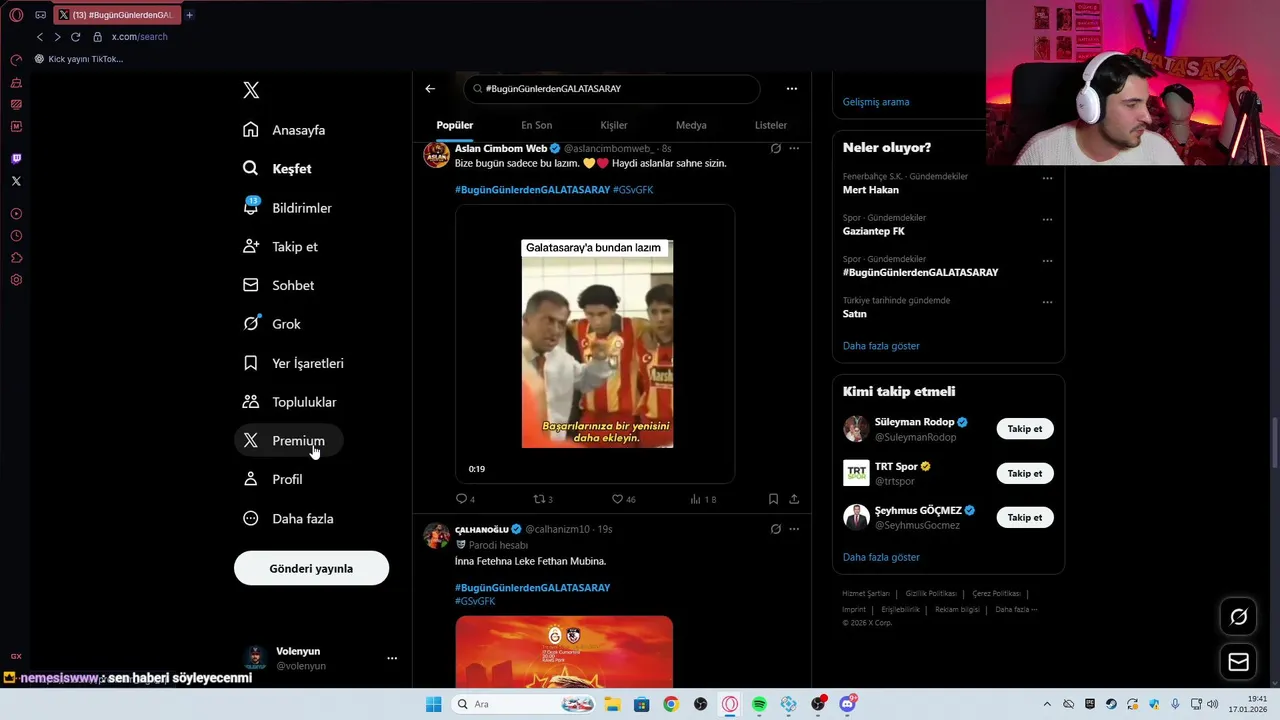Open Profil page
This screenshot has height=720, width=1280.
[273, 479]
